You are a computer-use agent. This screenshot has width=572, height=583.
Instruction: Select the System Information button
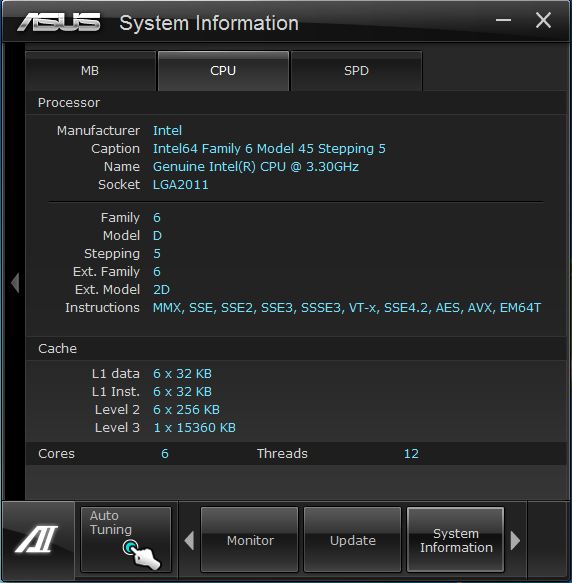pyautogui.click(x=456, y=540)
